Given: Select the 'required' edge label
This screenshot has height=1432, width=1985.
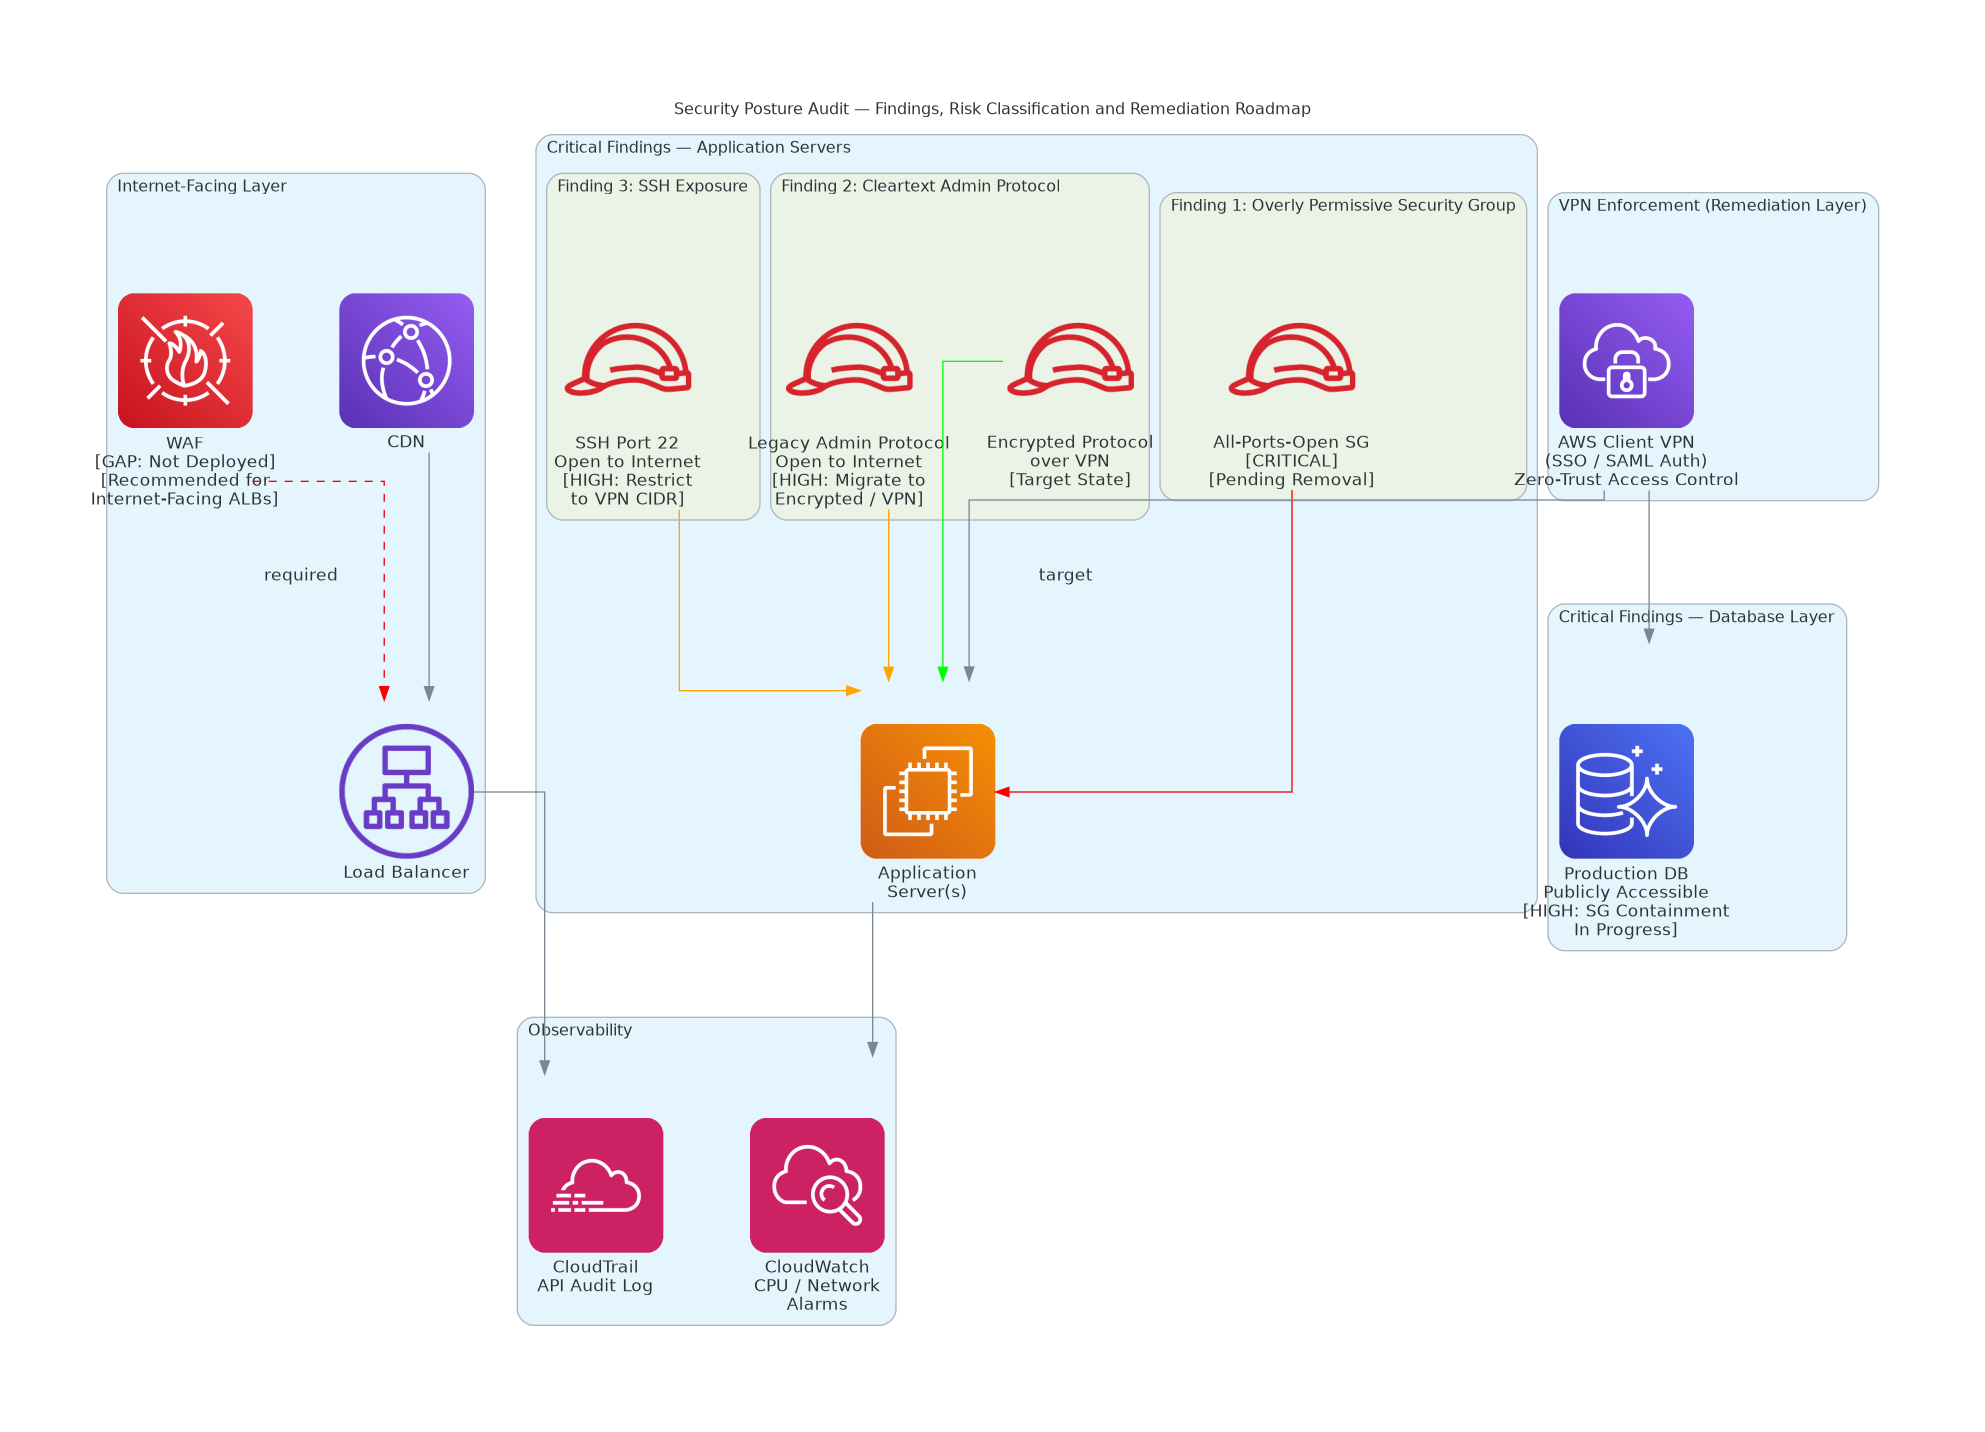Looking at the screenshot, I should (301, 575).
